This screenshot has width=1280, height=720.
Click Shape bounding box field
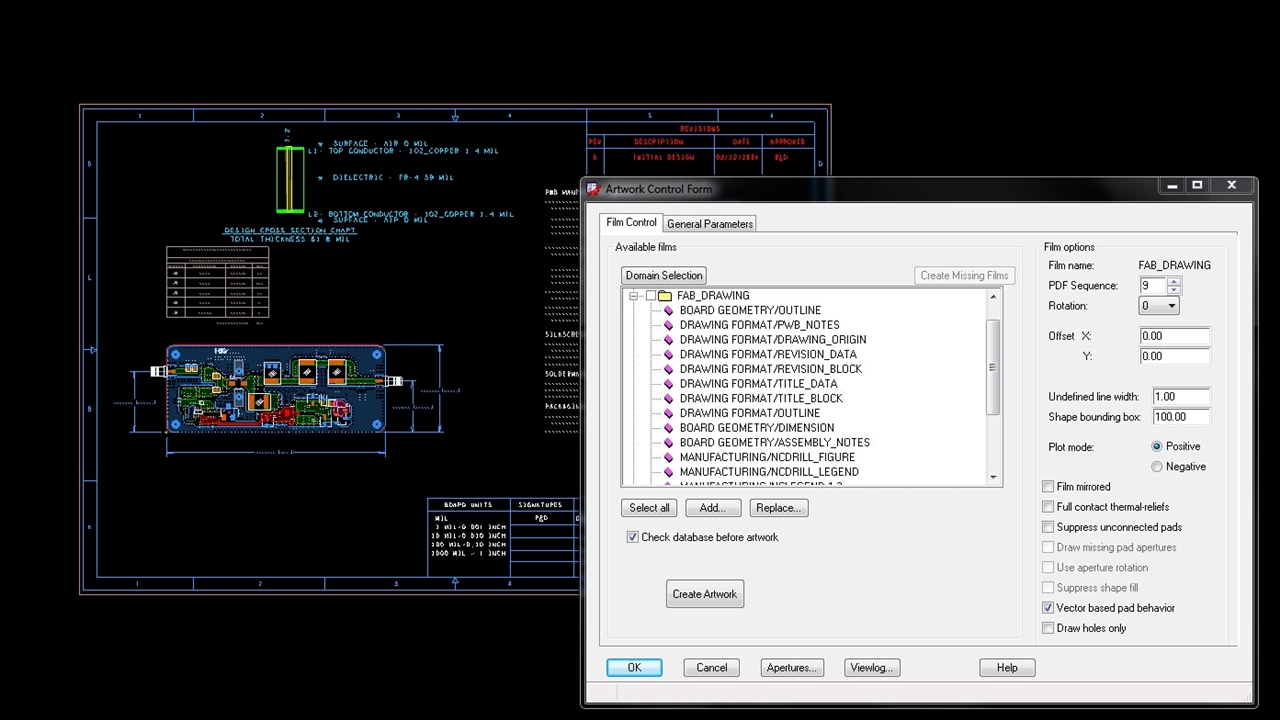tap(1180, 417)
